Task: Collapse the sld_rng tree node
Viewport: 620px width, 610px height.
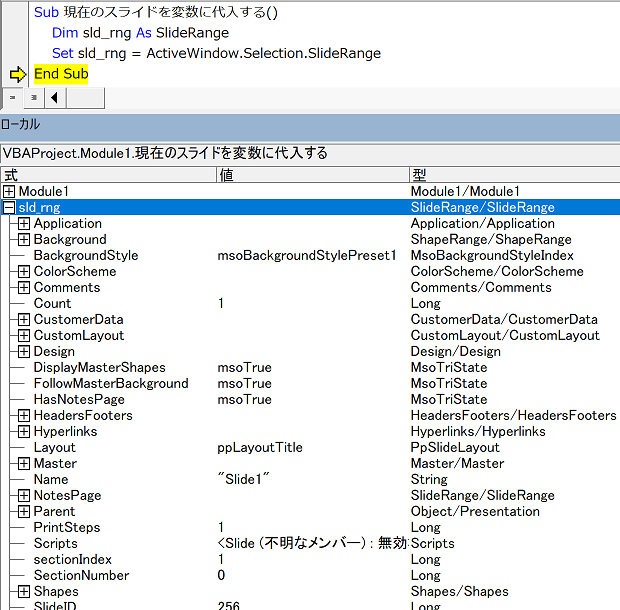Action: (x=9, y=208)
